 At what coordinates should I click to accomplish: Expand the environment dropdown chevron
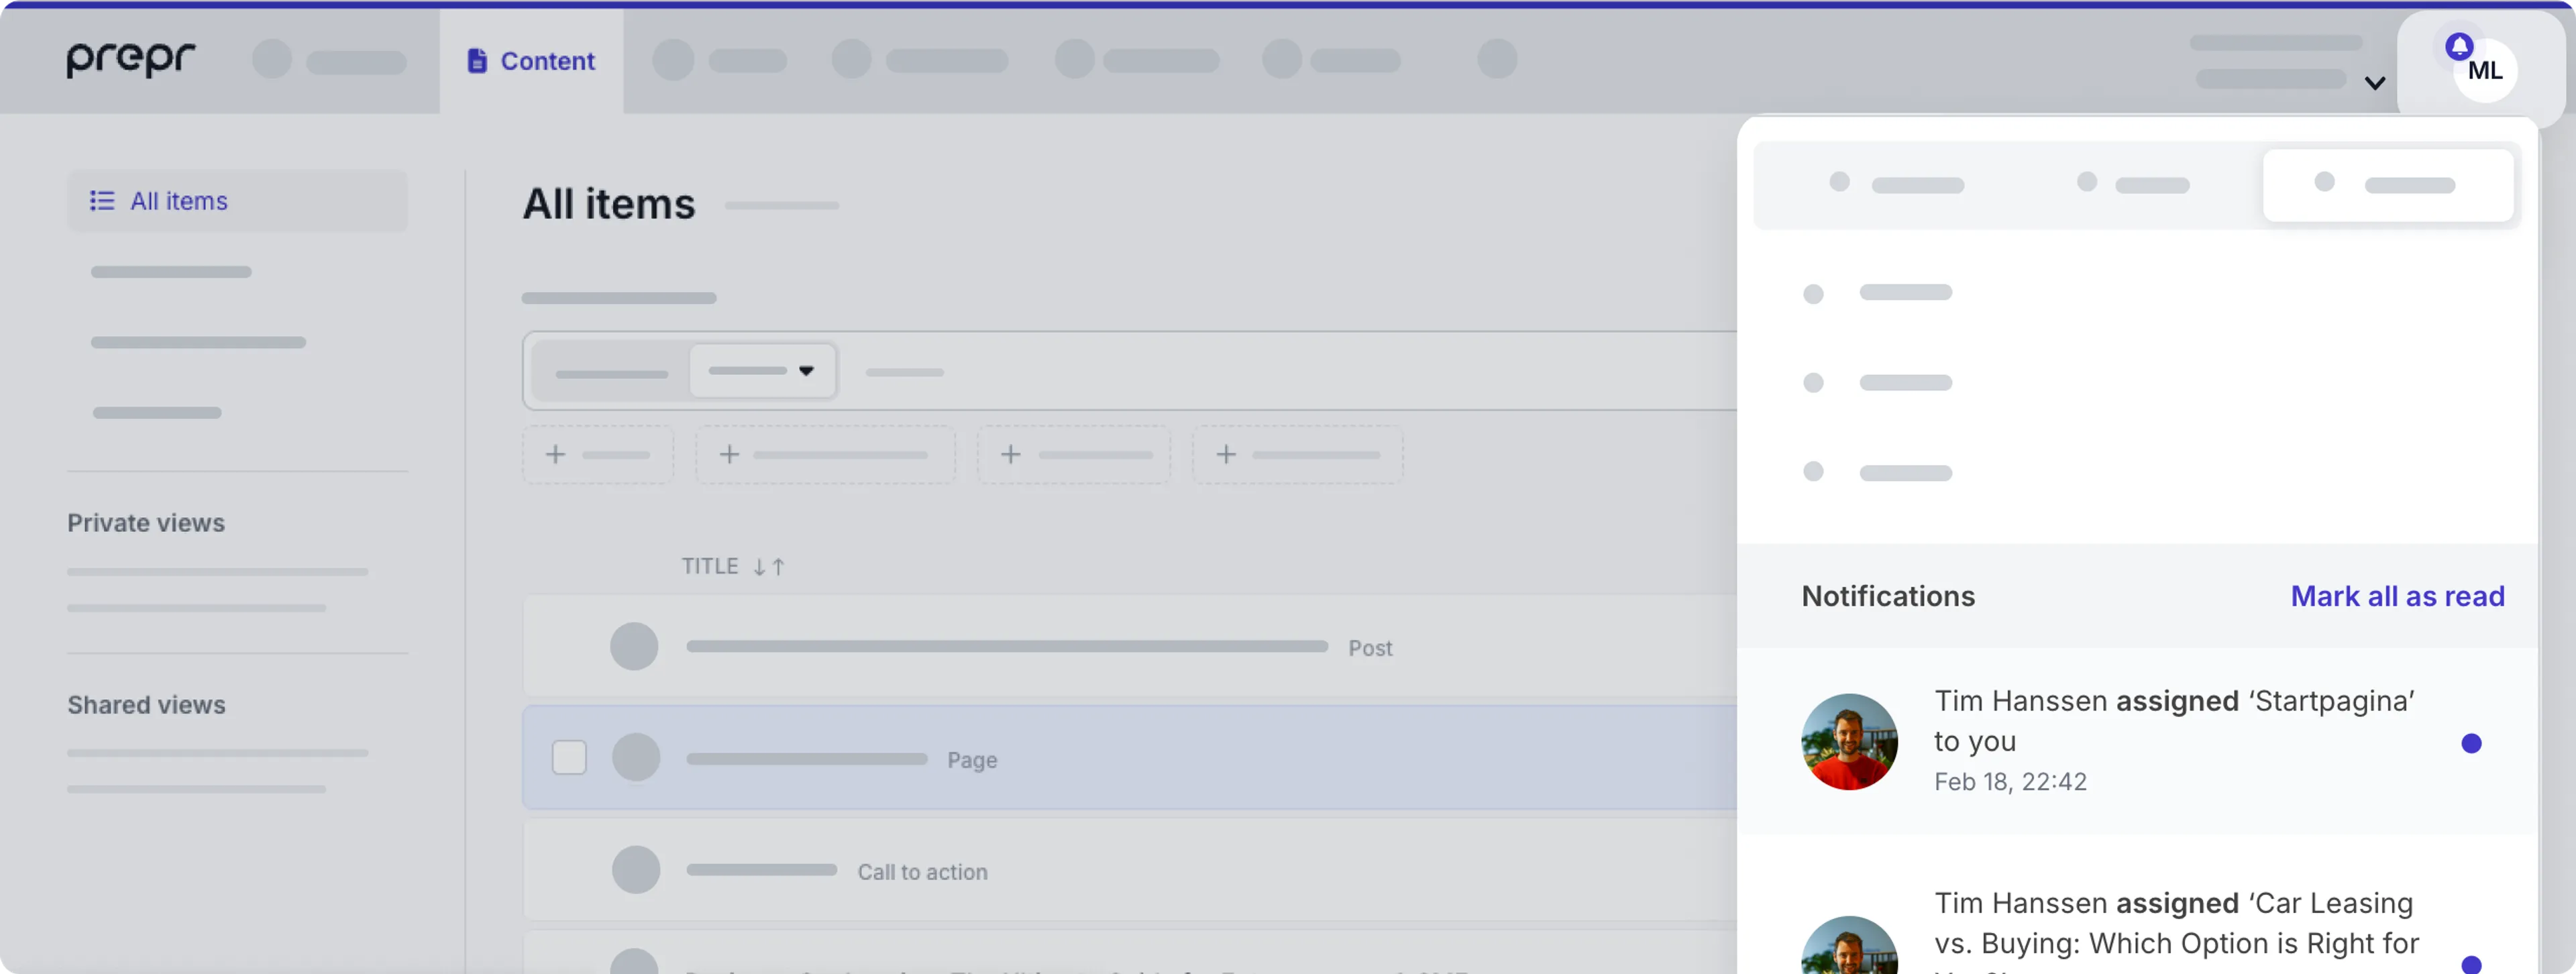(x=2375, y=83)
